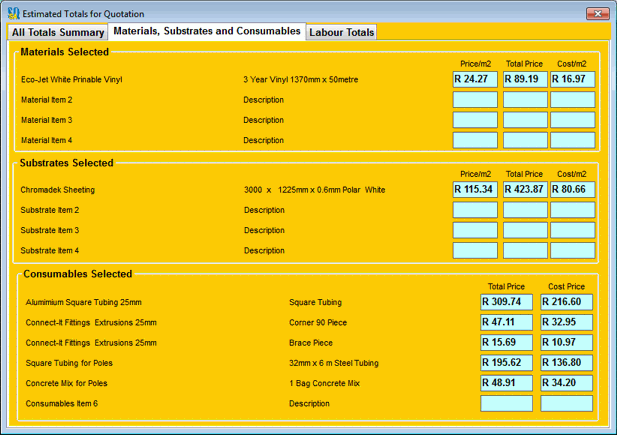Click Corner 90 Piece Total Price R 47.11

click(x=506, y=322)
